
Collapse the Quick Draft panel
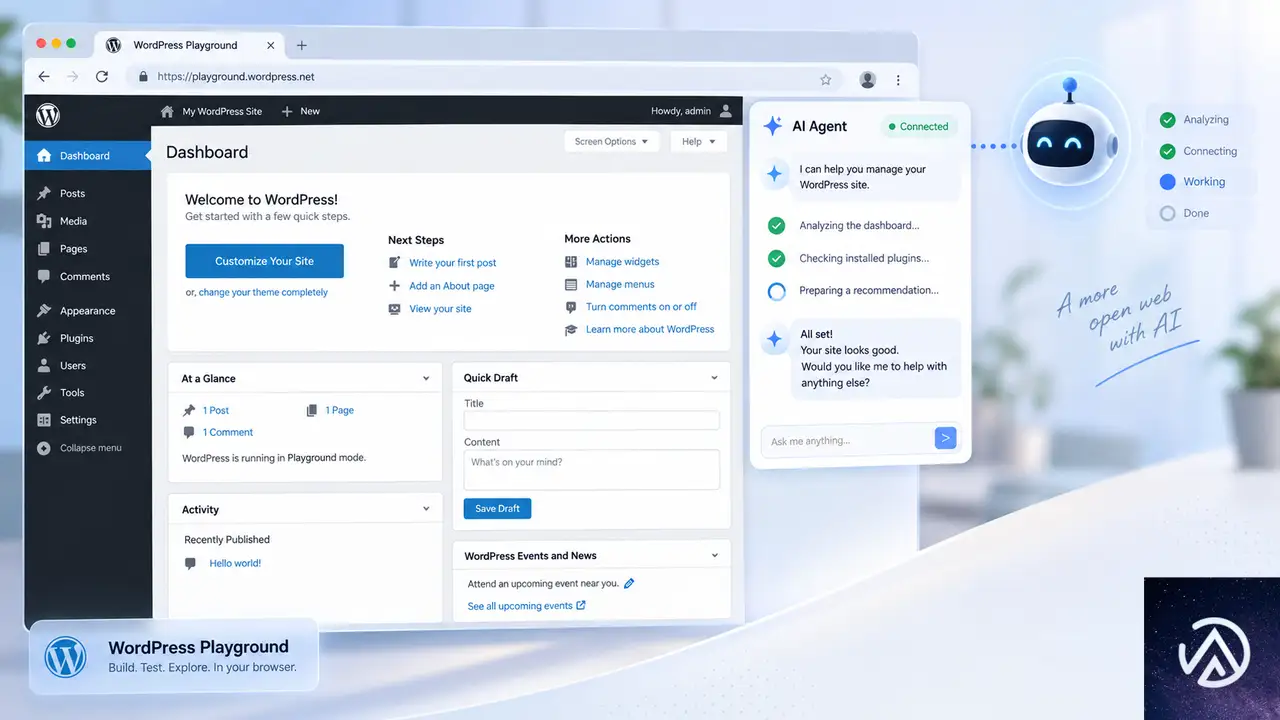click(x=714, y=378)
